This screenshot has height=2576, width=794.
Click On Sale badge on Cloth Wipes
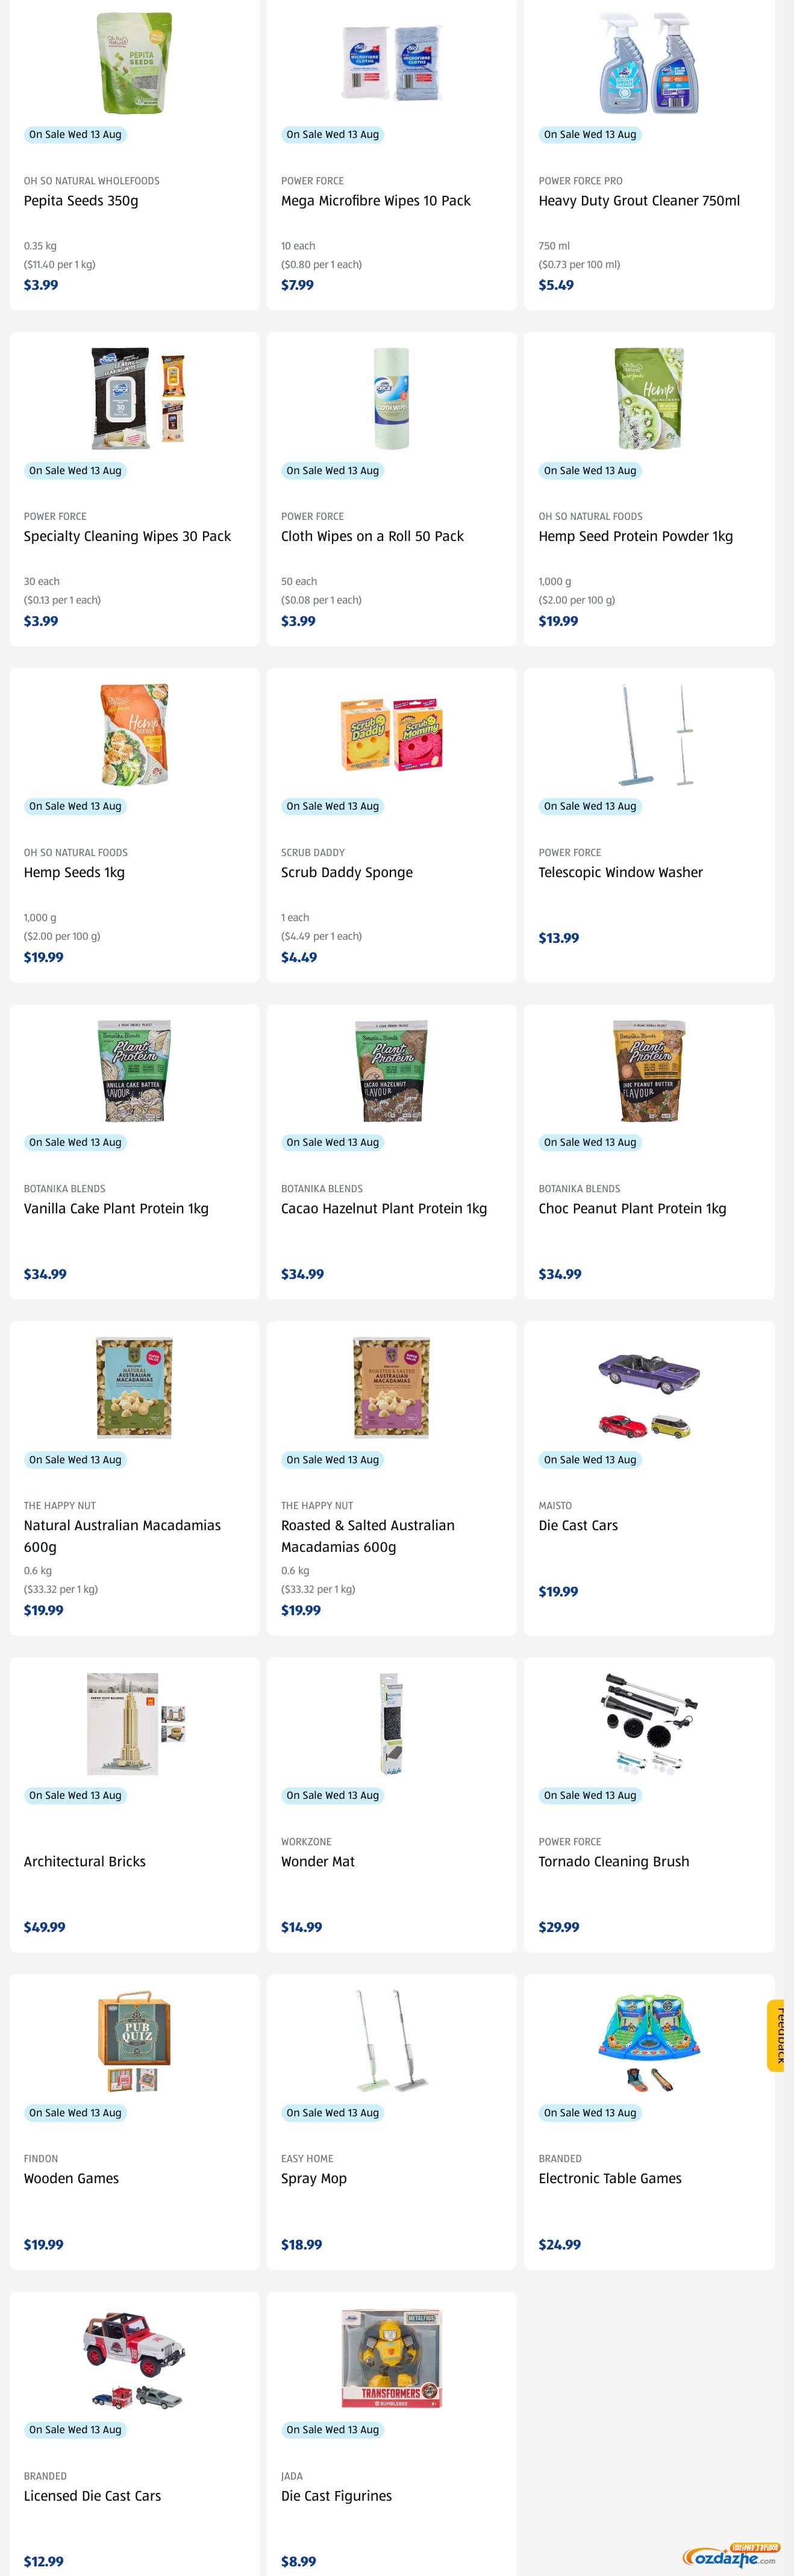pos(332,470)
